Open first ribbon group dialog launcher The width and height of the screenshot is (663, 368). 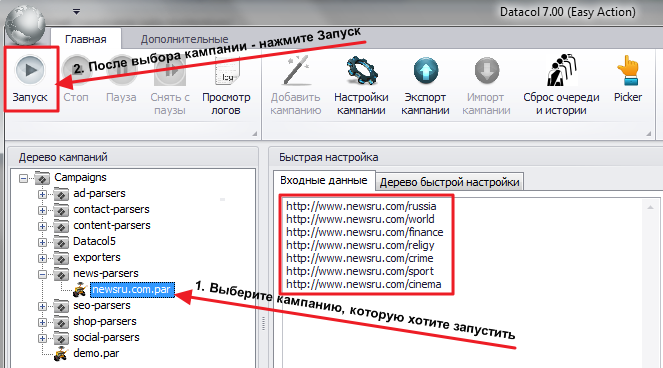(x=255, y=134)
